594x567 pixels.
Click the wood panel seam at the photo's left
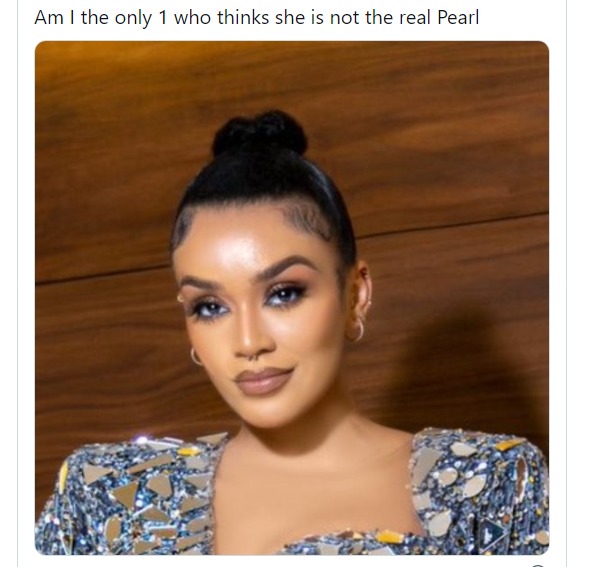[x=102, y=275]
